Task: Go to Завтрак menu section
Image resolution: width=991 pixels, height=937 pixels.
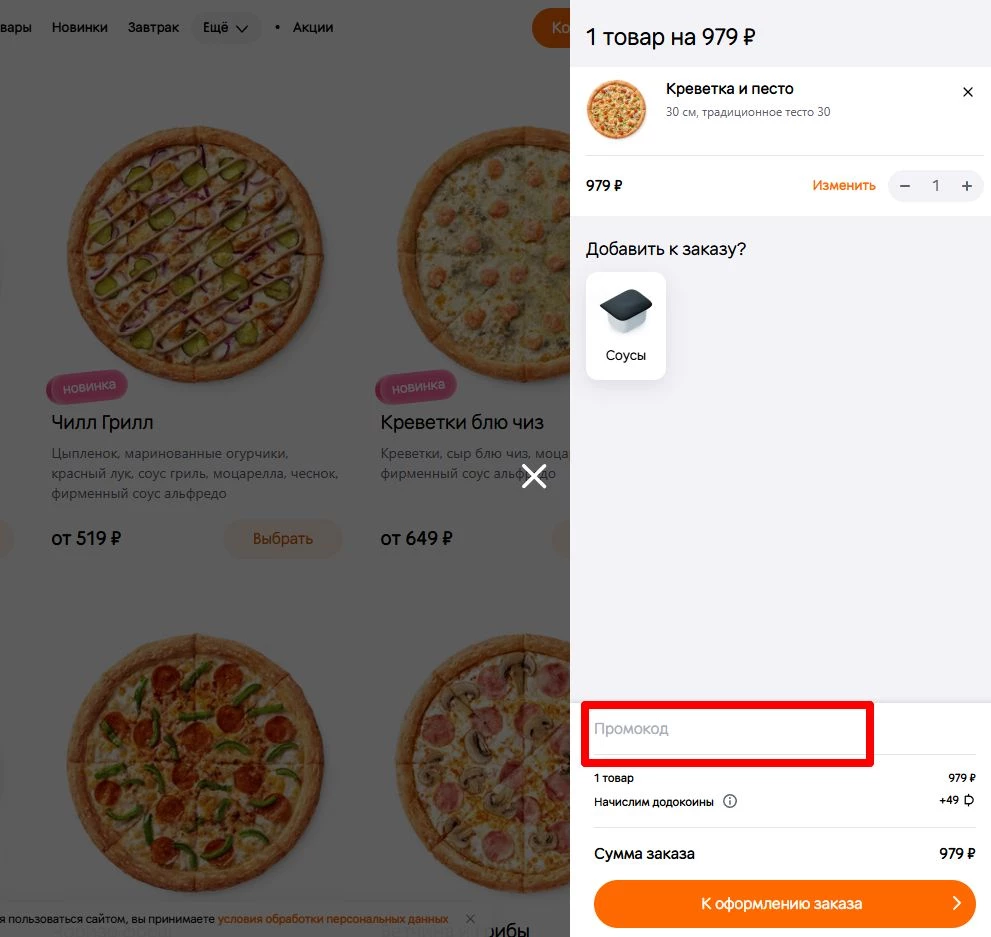Action: [x=153, y=27]
